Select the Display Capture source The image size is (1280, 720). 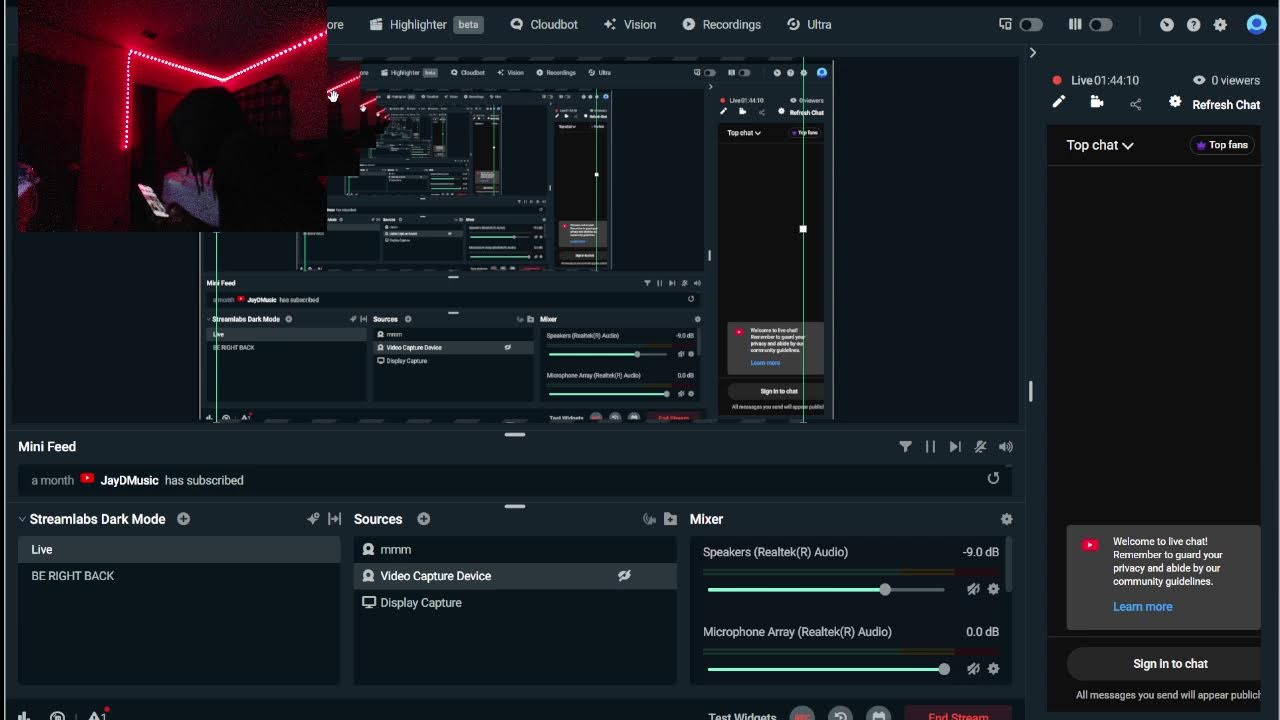[x=515, y=603]
